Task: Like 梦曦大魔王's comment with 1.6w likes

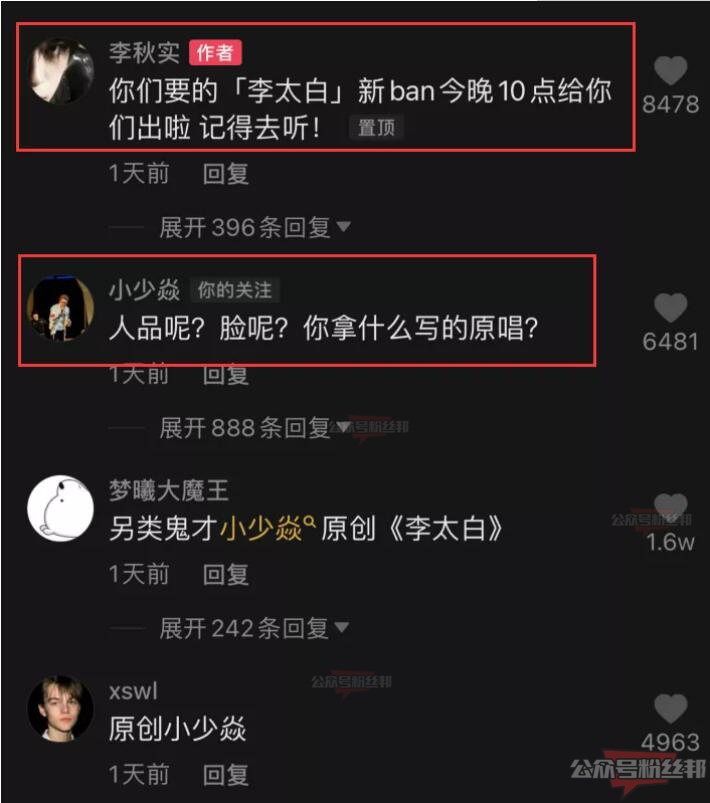Action: [671, 508]
